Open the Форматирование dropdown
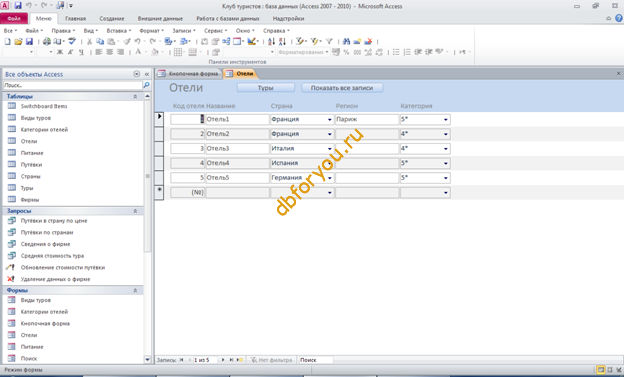This screenshot has height=377, width=624. tap(327, 52)
